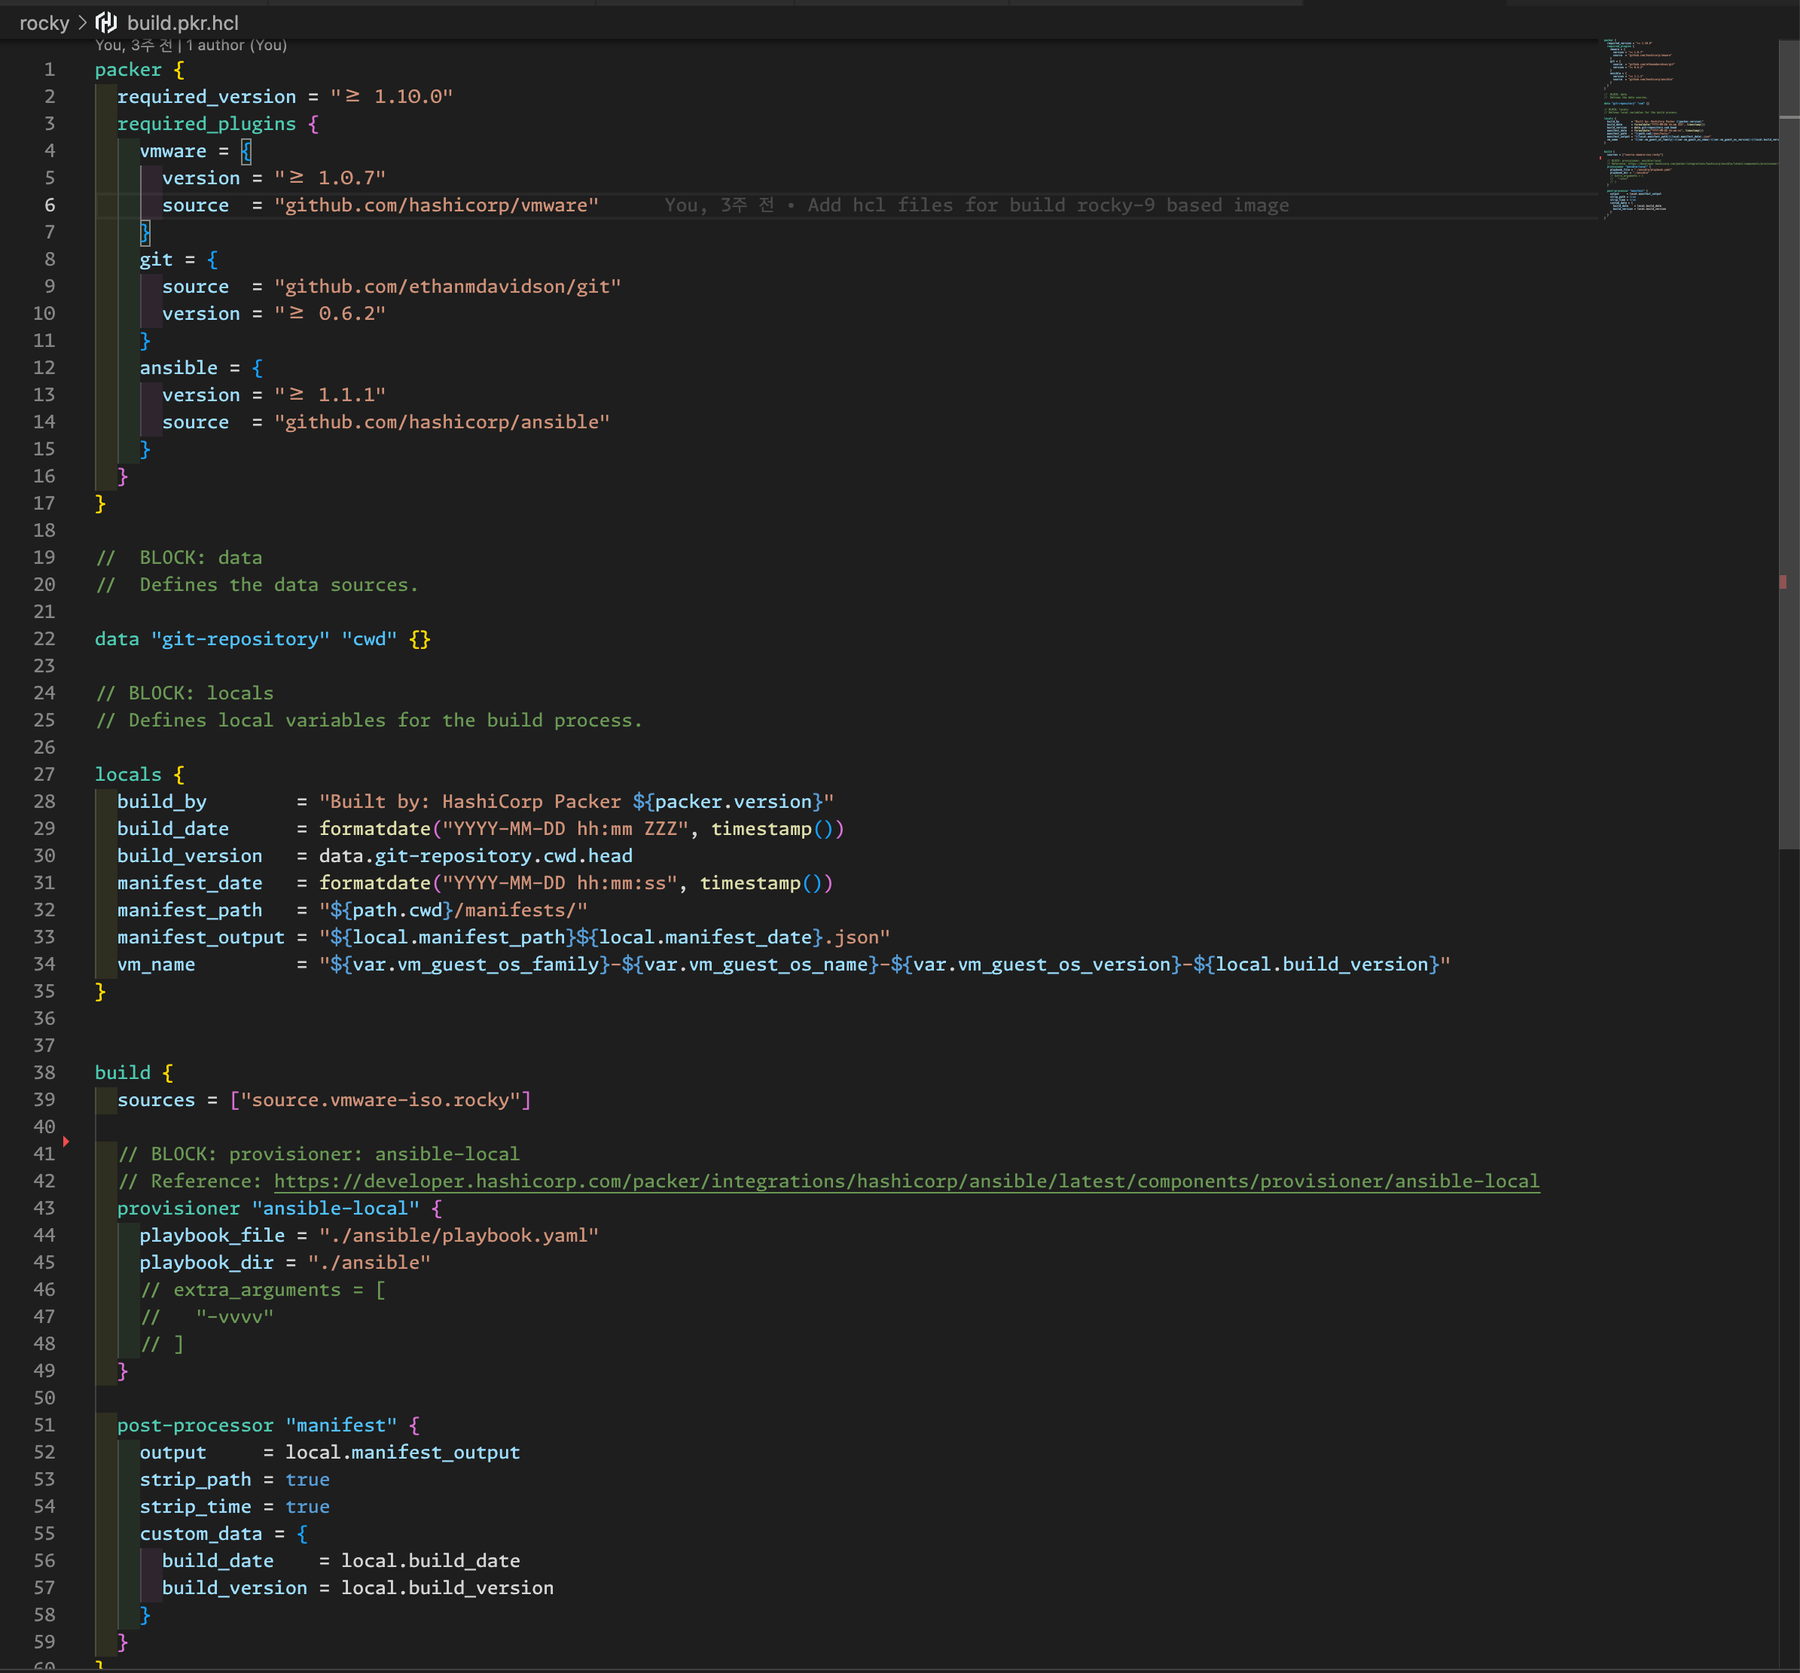Click line number 6 in the gutter
Viewport: 1800px width, 1673px height.
(49, 205)
